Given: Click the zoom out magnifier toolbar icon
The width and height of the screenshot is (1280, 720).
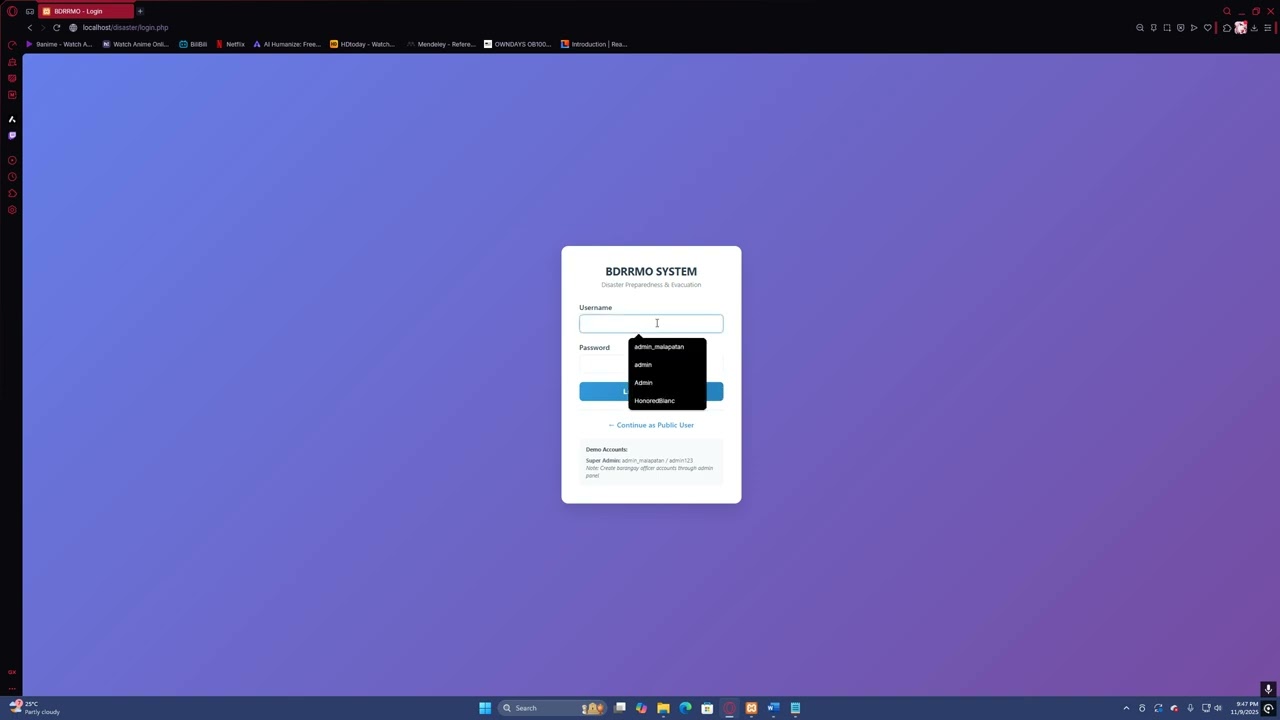Looking at the screenshot, I should [x=1140, y=28].
